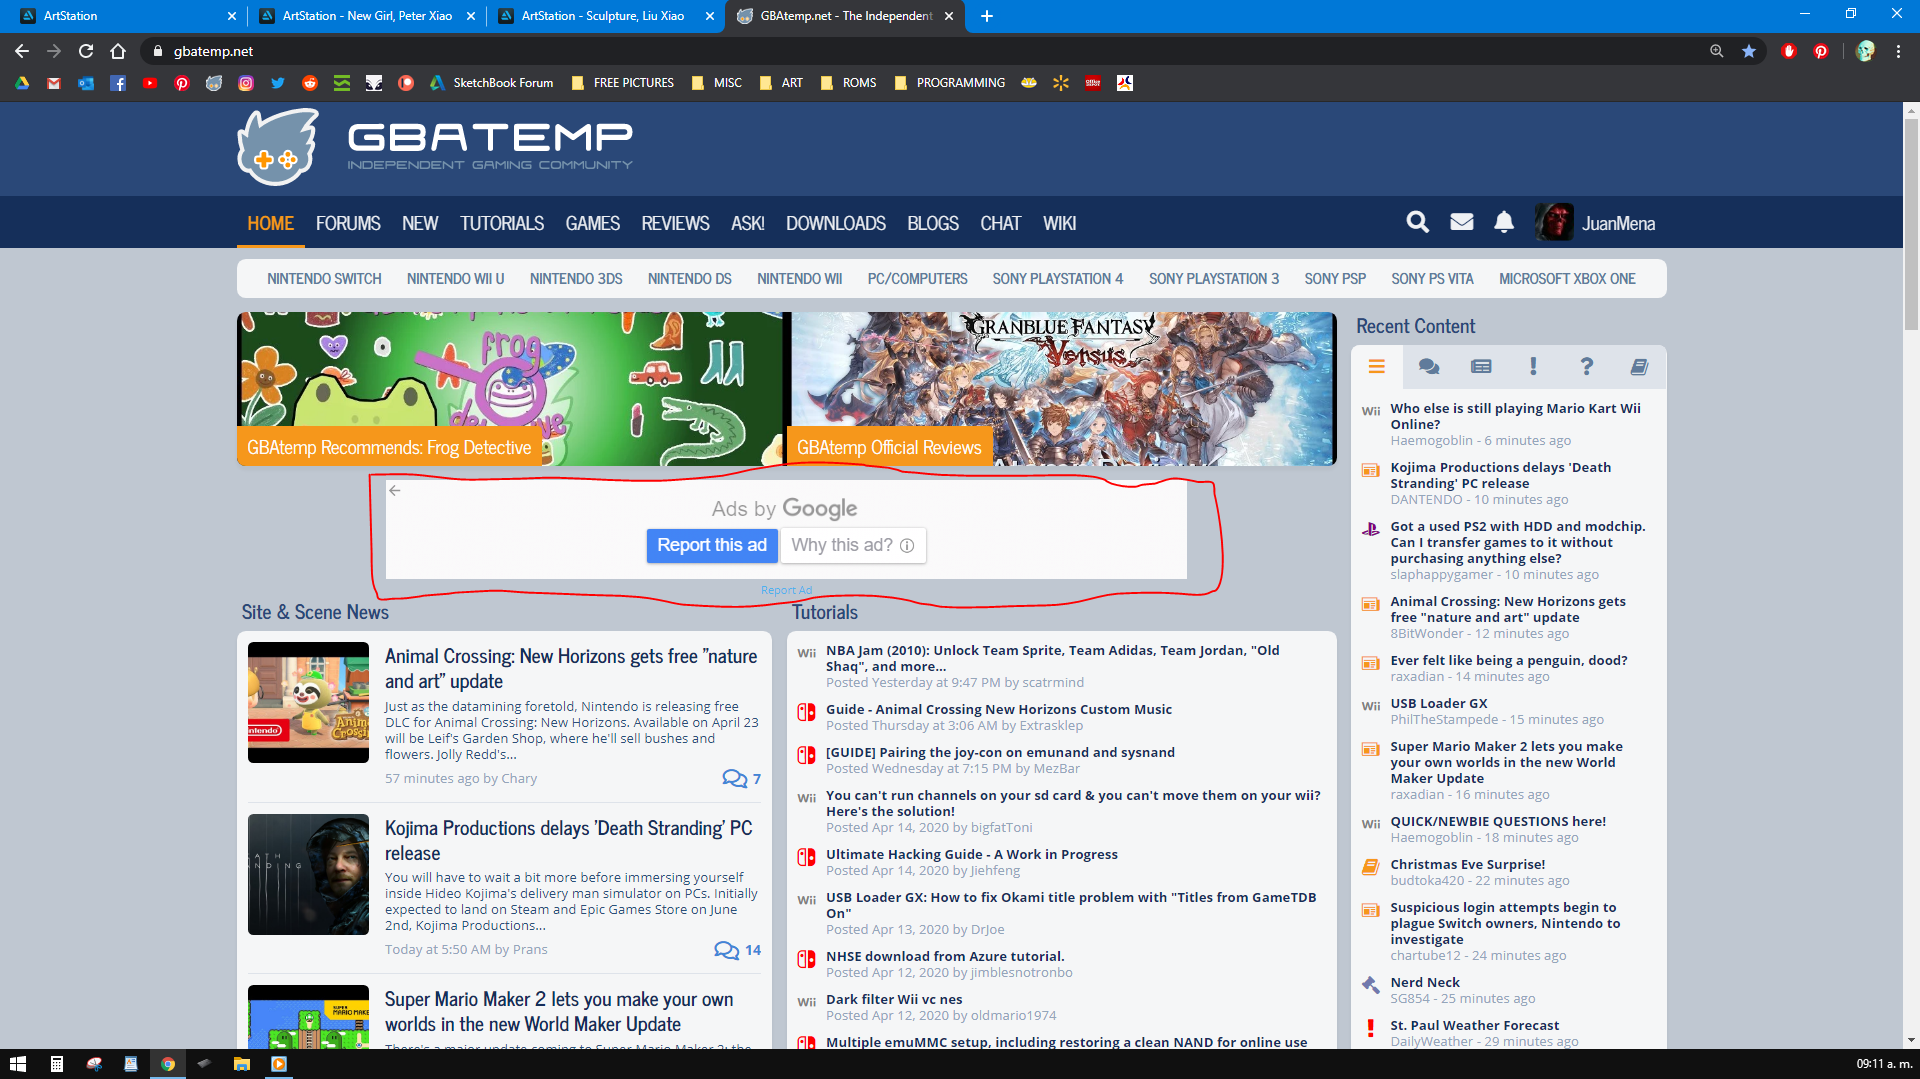Open the Gmail bookmark
The height and width of the screenshot is (1079, 1920).
[x=54, y=83]
